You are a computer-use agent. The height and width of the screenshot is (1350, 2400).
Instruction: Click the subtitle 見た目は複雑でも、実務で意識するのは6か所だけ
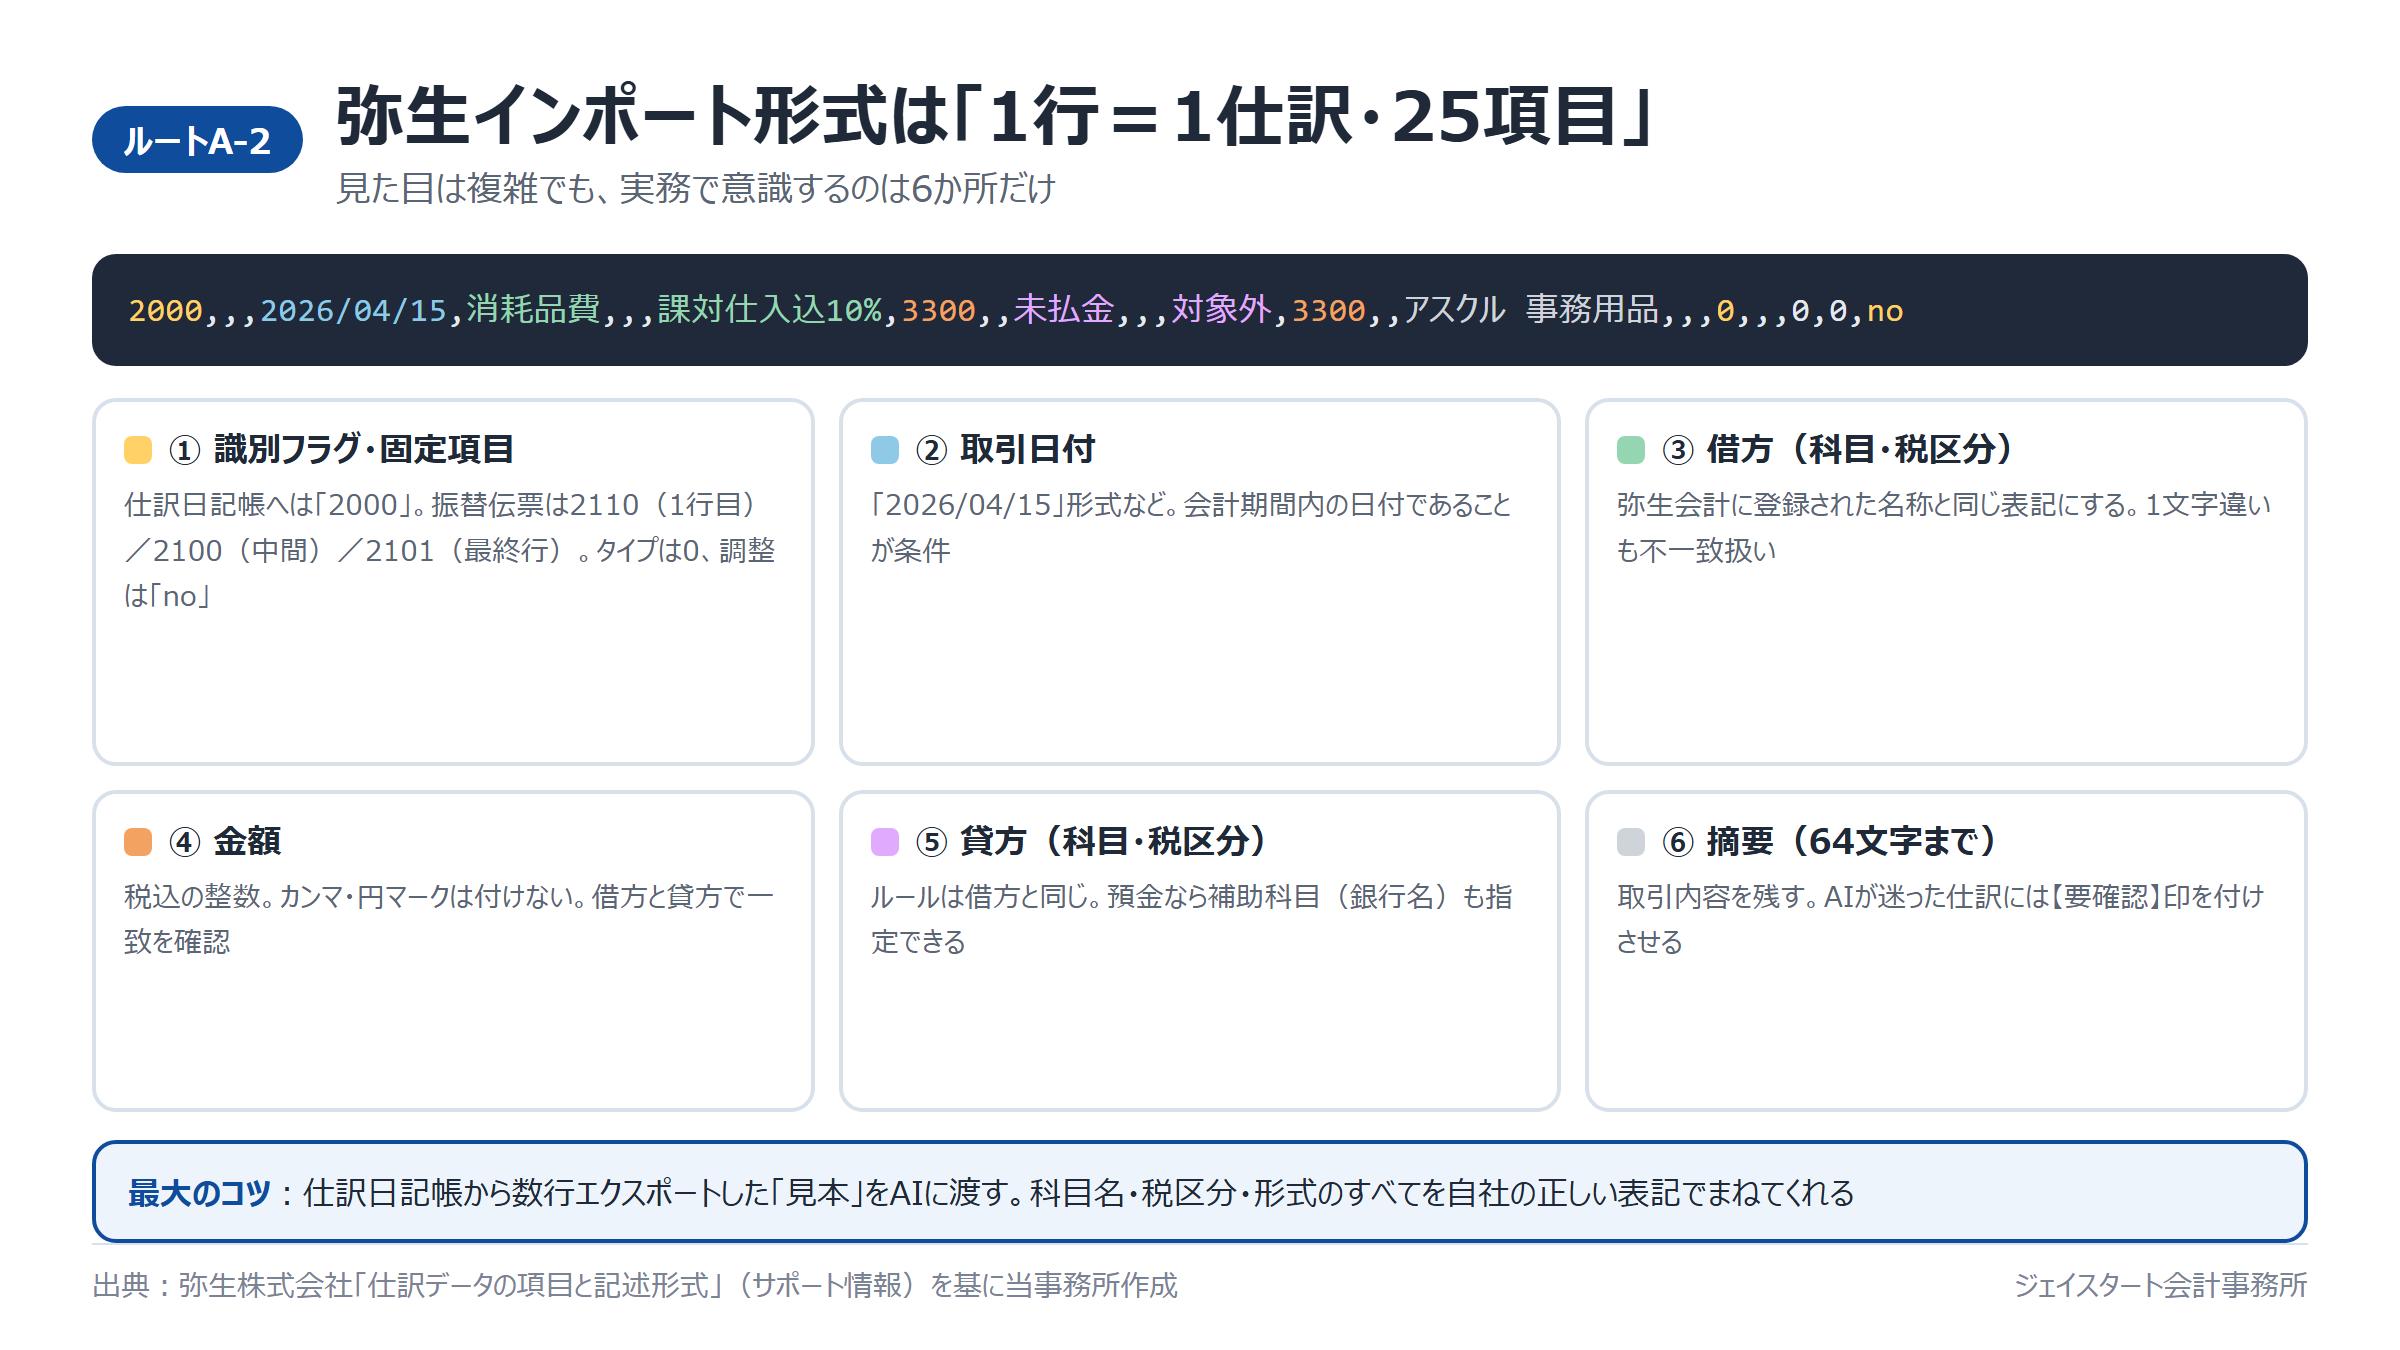[x=696, y=188]
